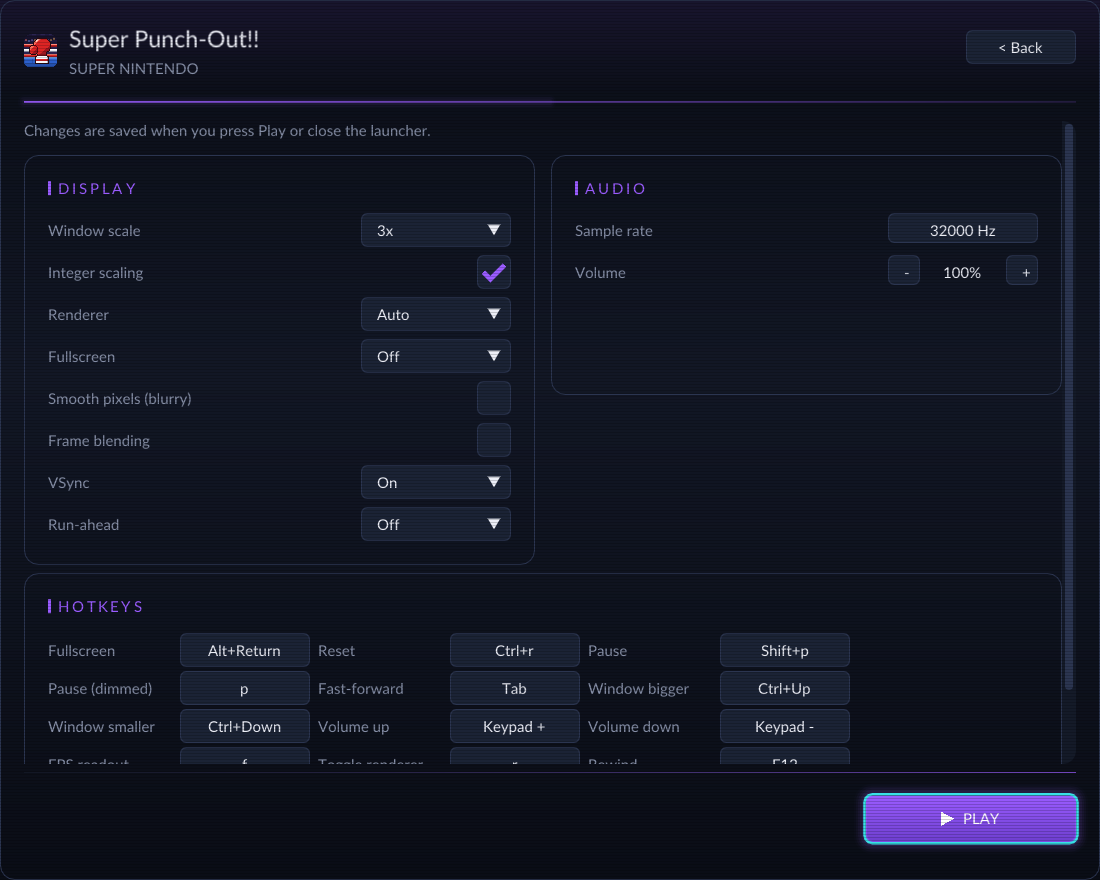
Task: Click the Window scale label
Action: [x=94, y=231]
